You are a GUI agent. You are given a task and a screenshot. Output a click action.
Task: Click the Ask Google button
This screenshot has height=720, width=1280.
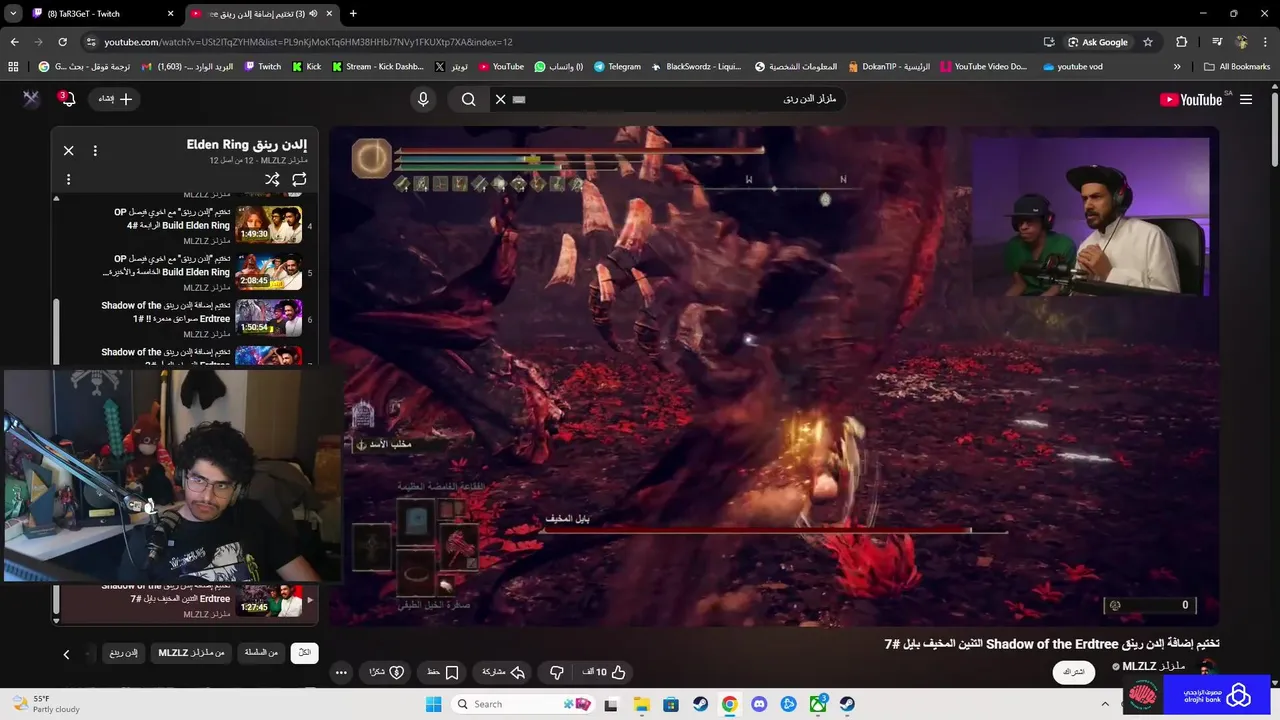1098,42
